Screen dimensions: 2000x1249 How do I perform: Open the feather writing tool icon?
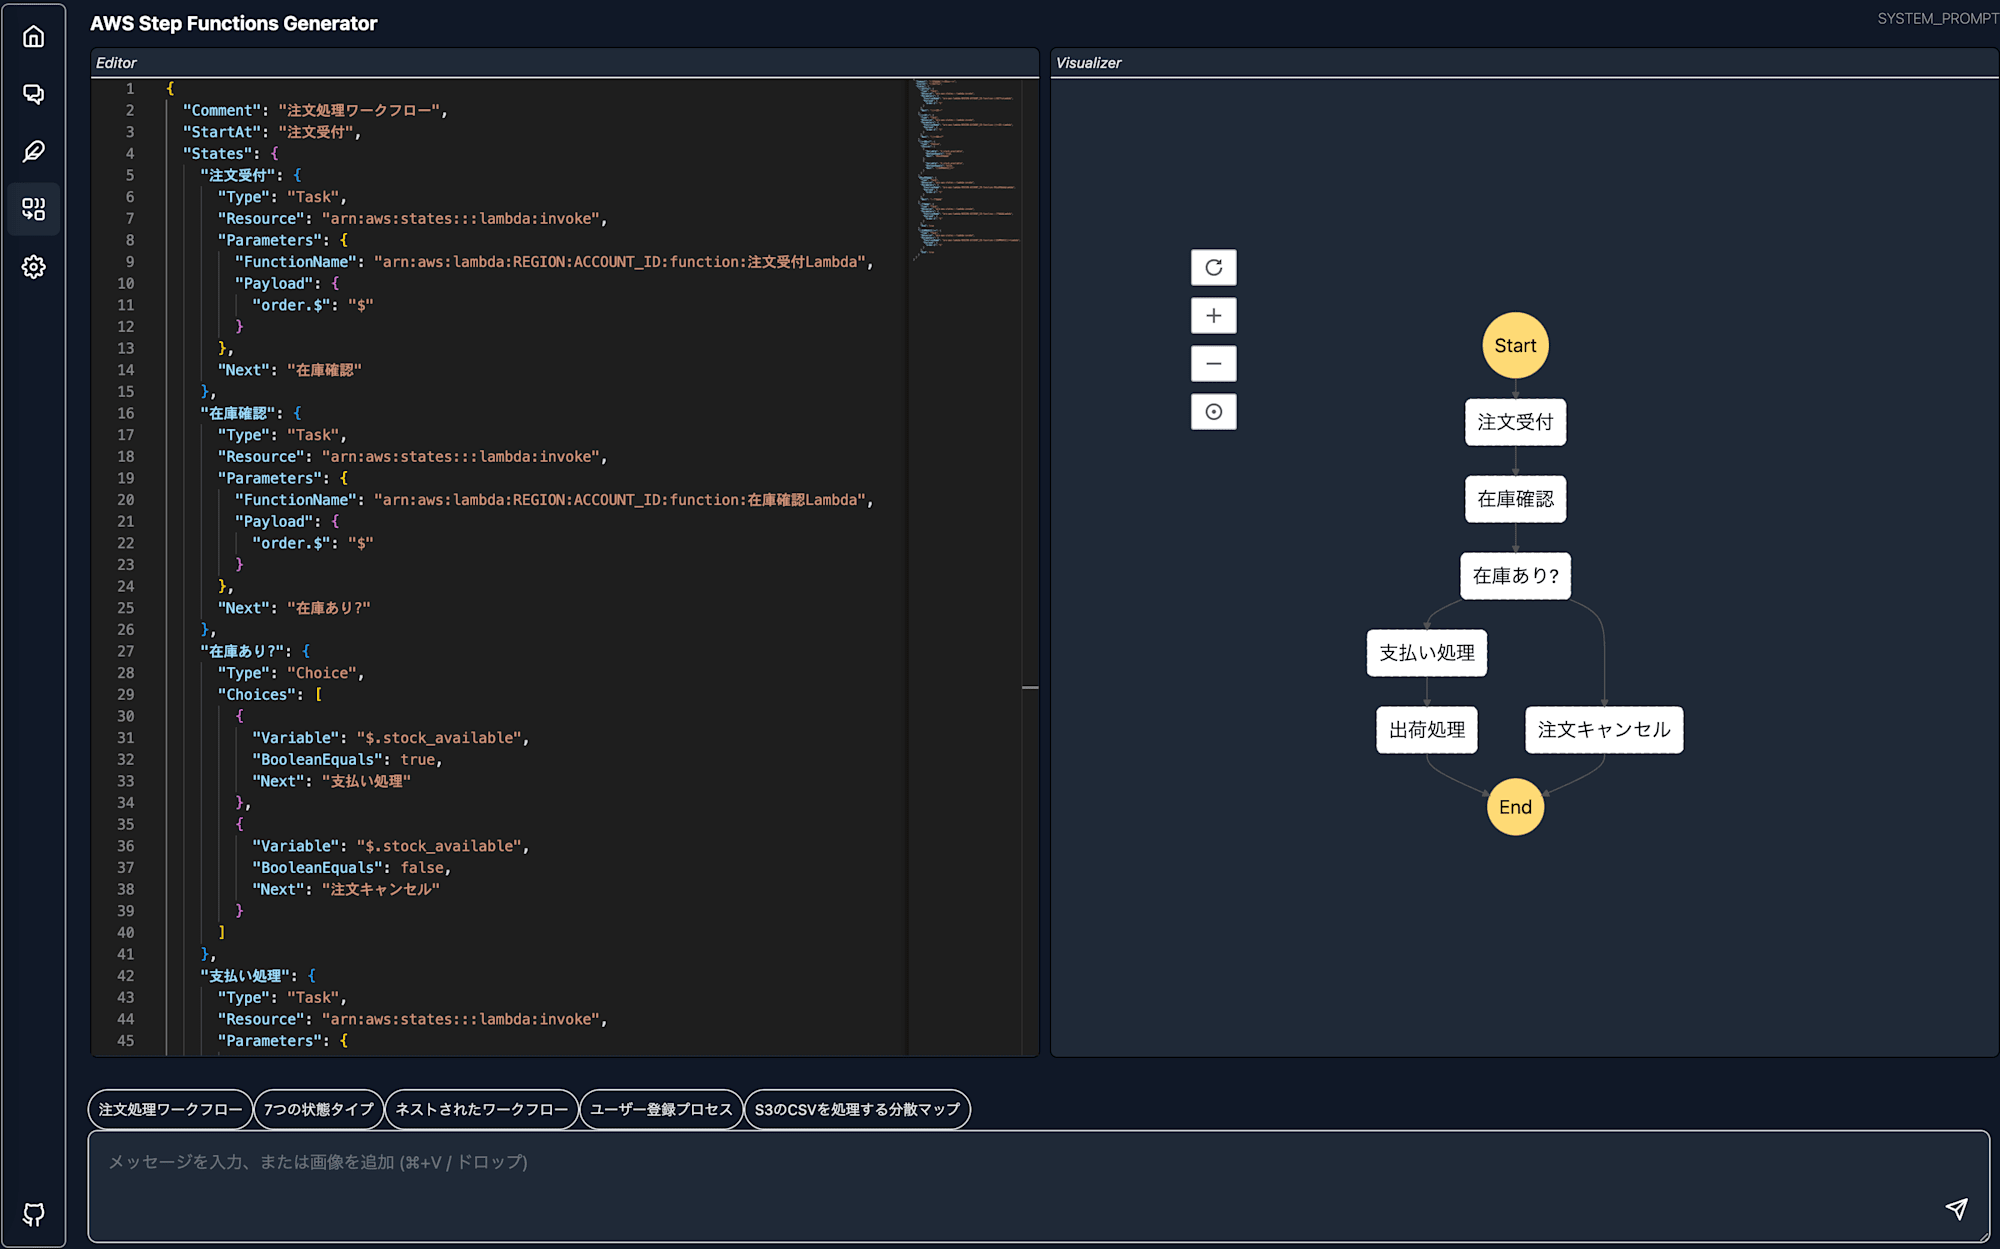point(34,152)
